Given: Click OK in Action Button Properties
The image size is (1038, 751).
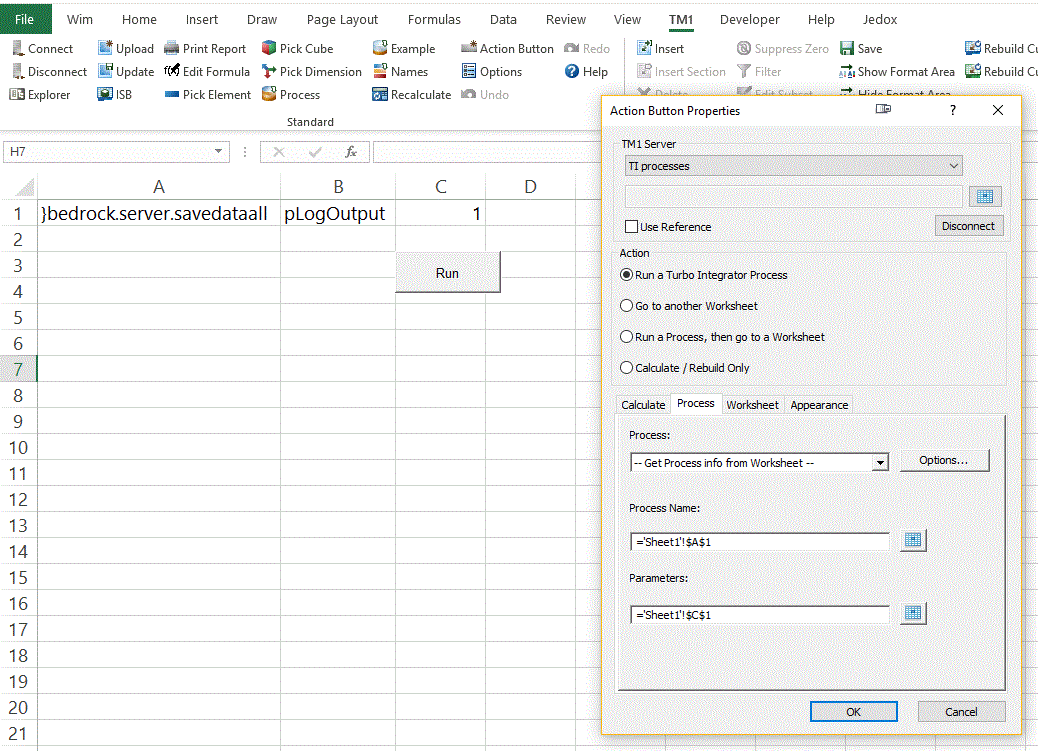Looking at the screenshot, I should coord(853,711).
